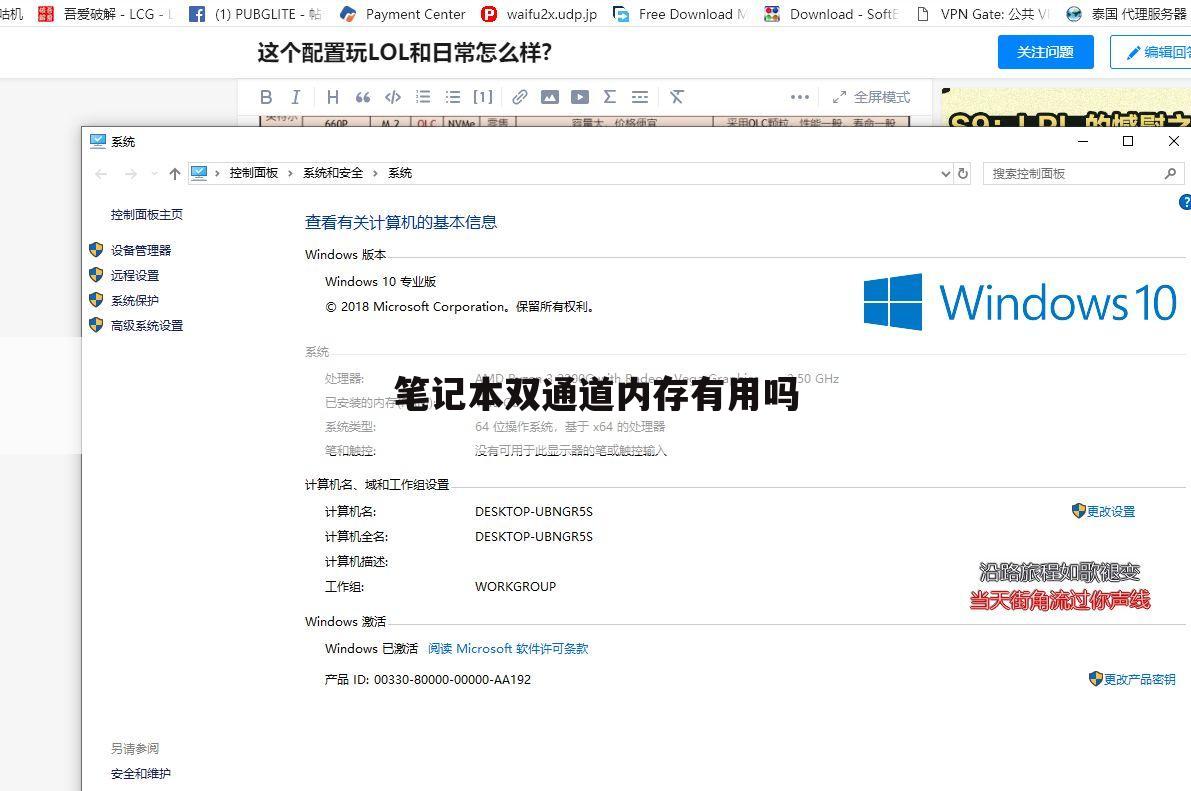Insert hyperlink icon in editor toolbar
The width and height of the screenshot is (1191, 791).
pos(520,97)
